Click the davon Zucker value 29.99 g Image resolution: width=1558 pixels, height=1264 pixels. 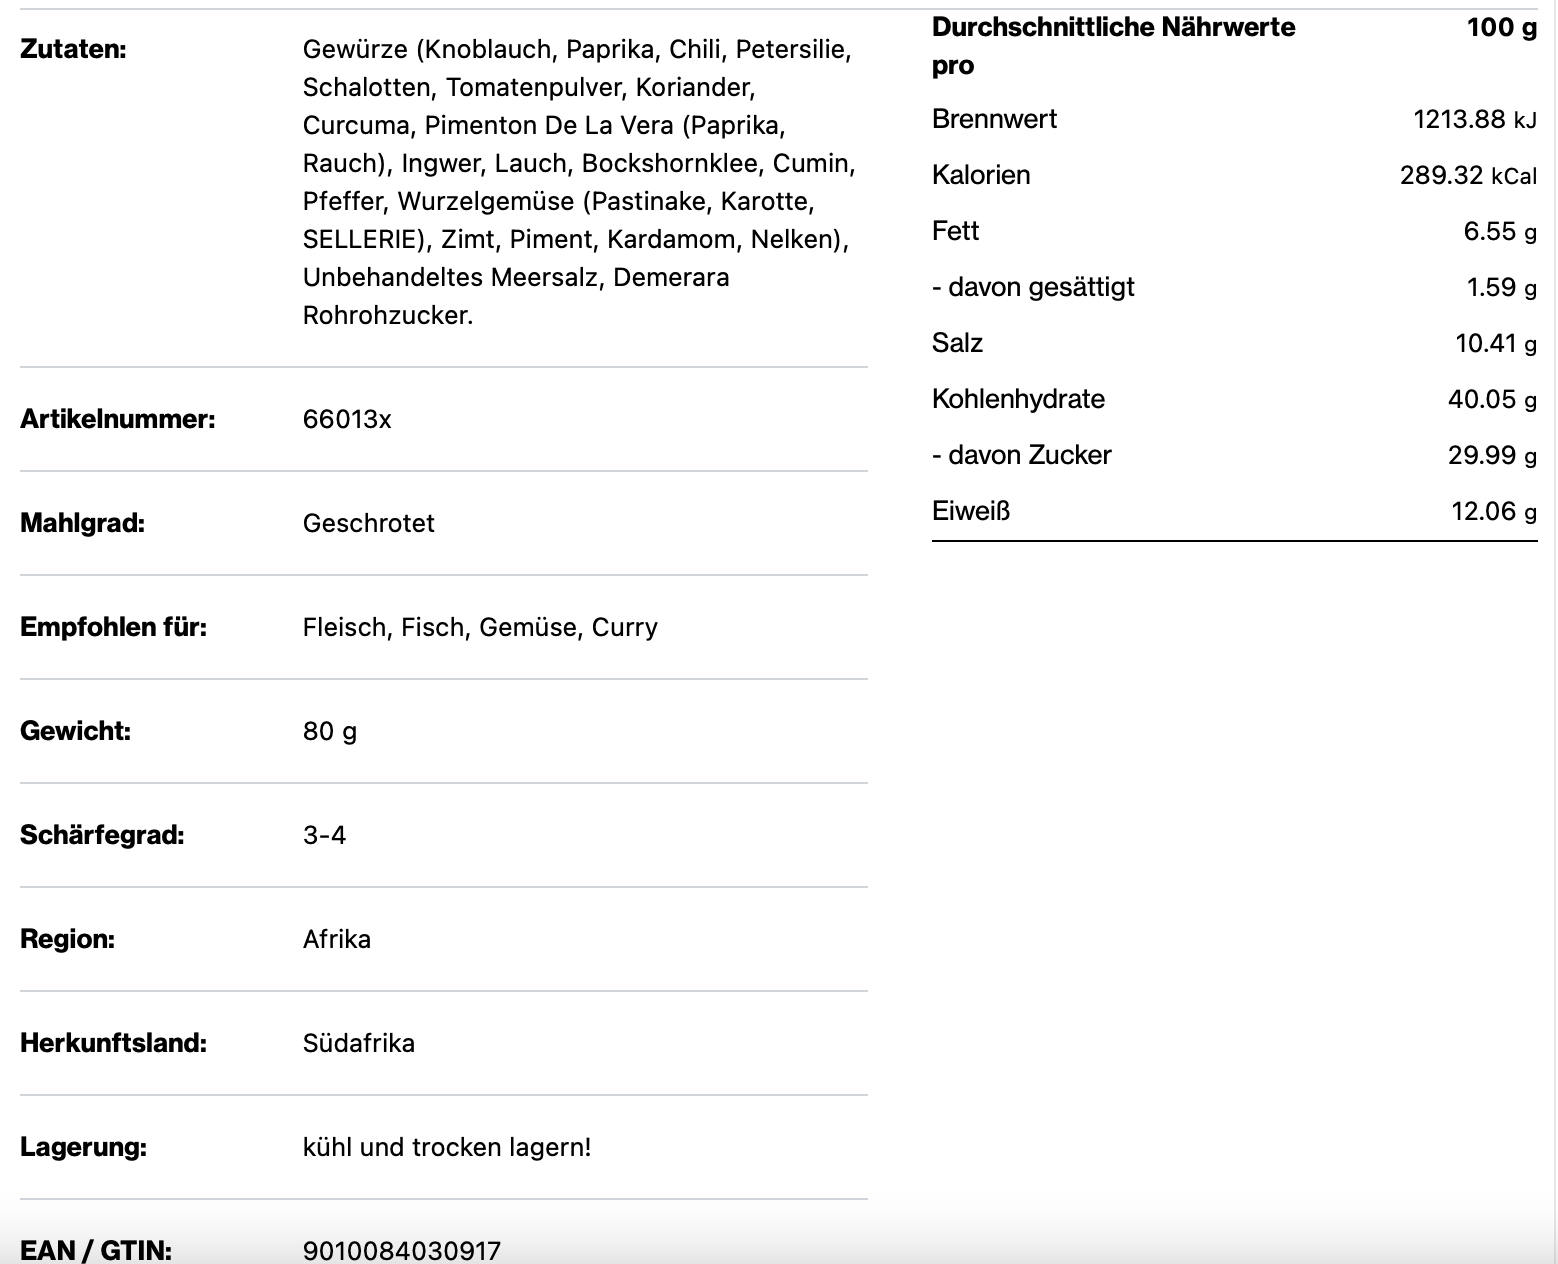pos(1492,455)
